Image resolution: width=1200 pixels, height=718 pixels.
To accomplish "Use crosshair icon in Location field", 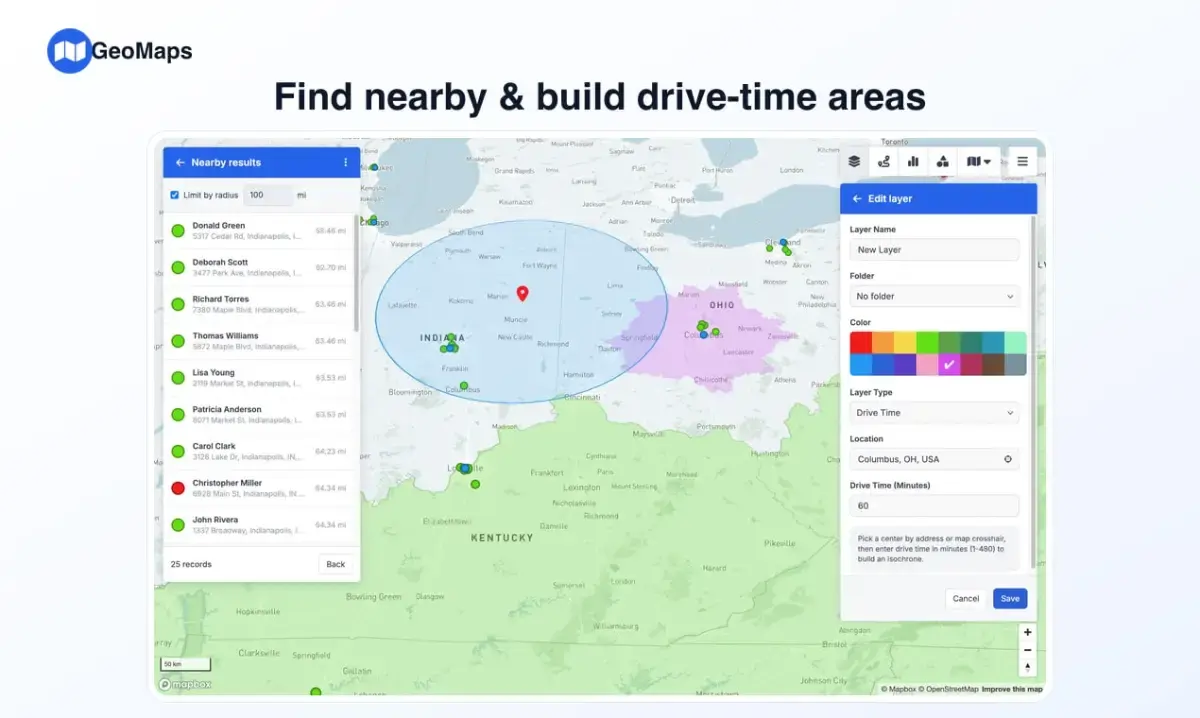I will click(1008, 460).
